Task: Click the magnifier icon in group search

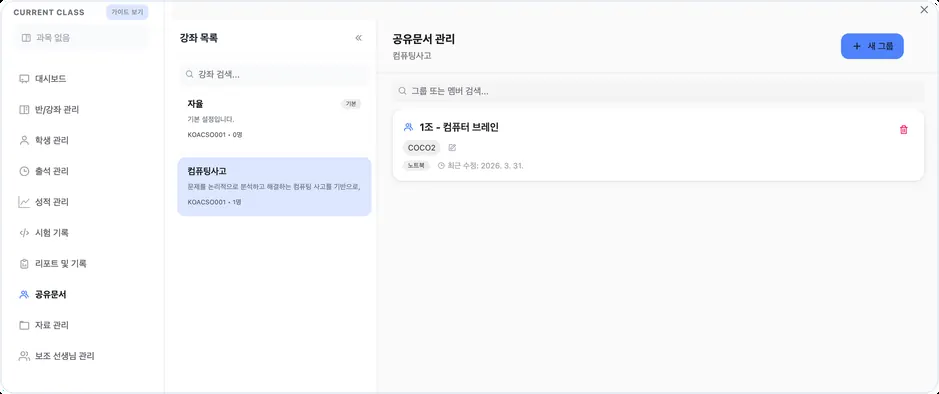Action: [x=402, y=91]
